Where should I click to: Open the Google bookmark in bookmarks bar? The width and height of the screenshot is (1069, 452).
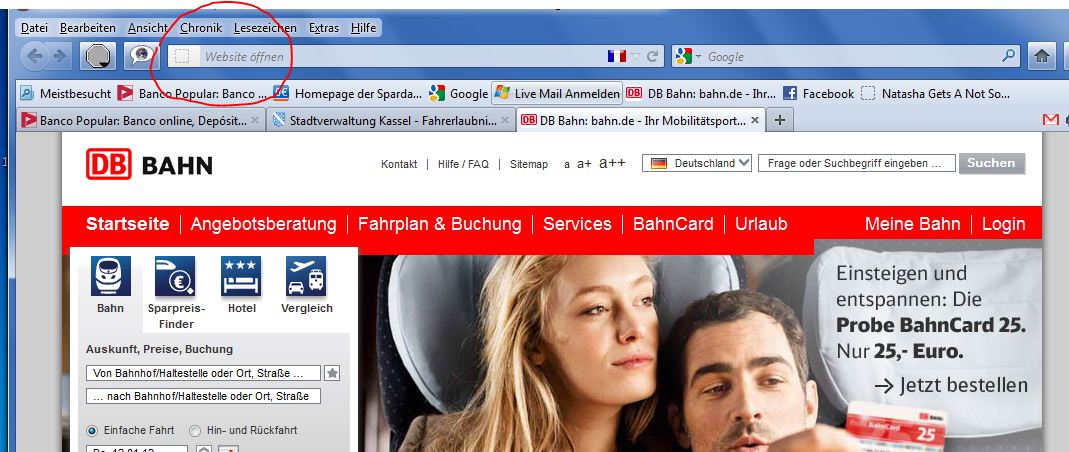click(x=458, y=93)
